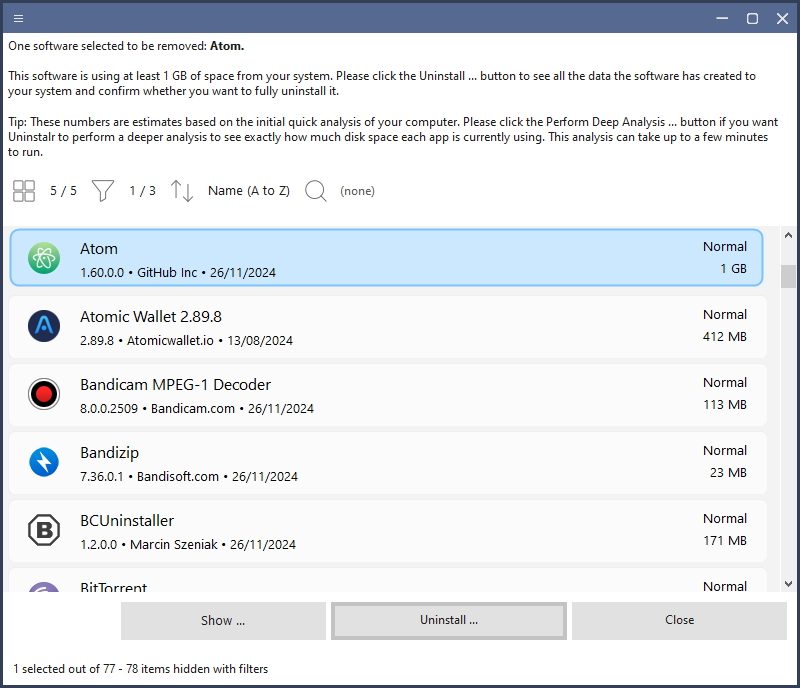
Task: Click the 113 MB size value
Action: [724, 405]
